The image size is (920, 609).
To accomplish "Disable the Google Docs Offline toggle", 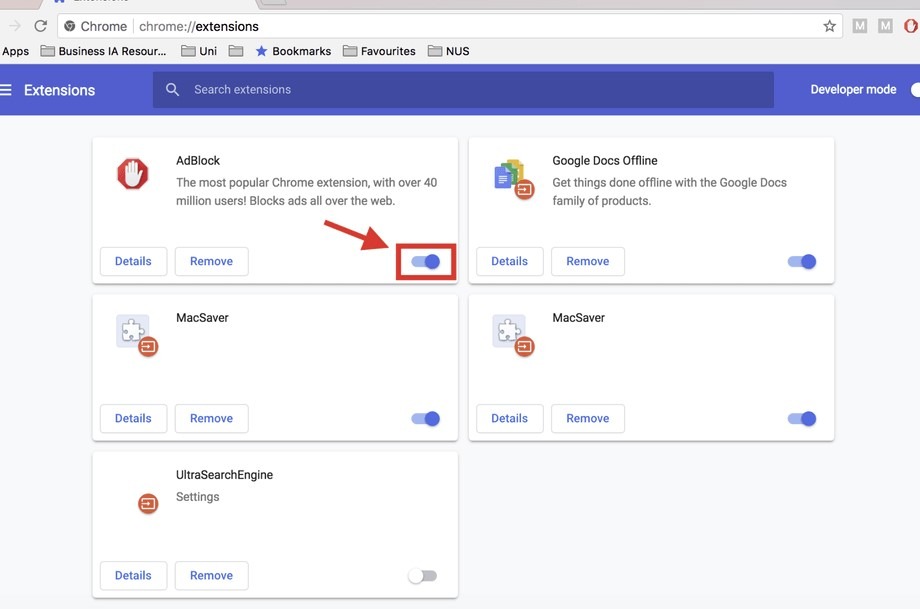I will [801, 262].
